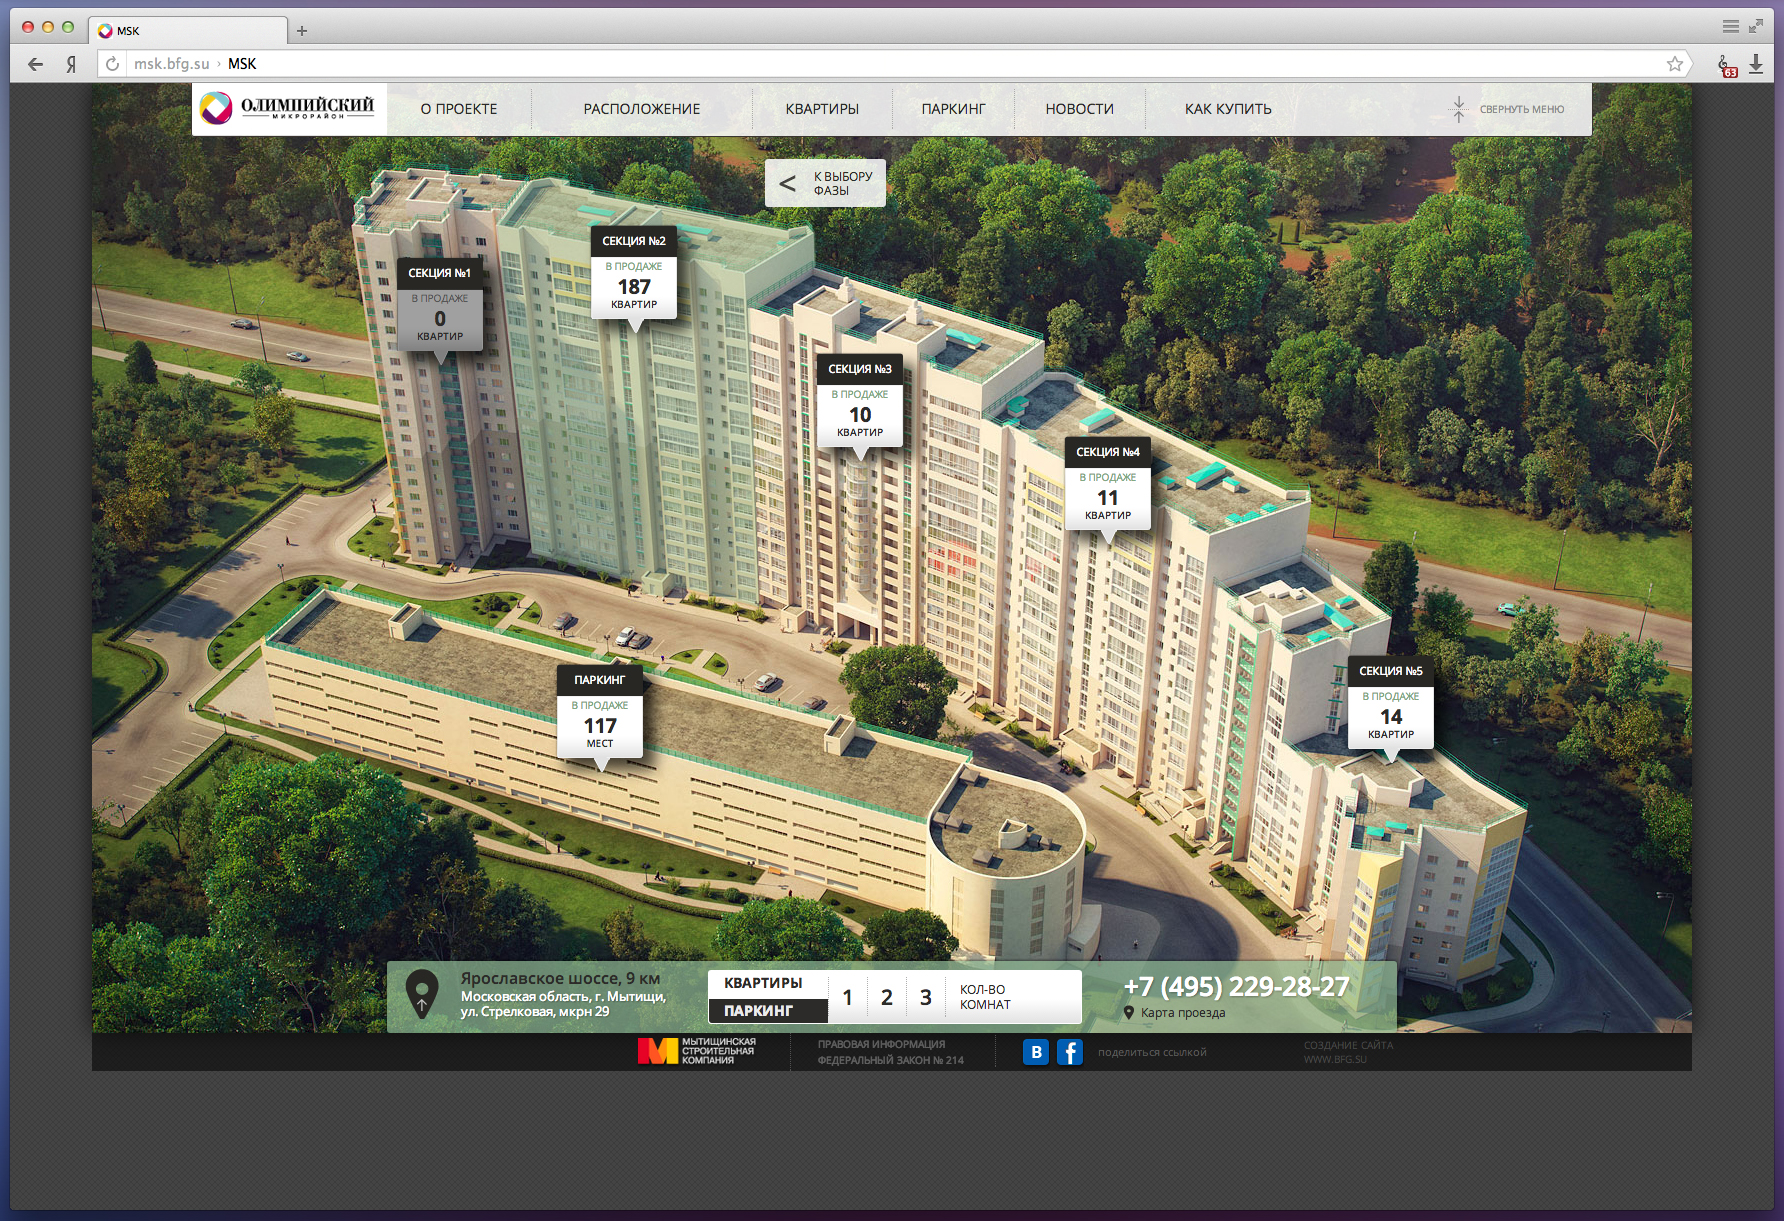Viewport: 1784px width, 1221px height.
Task: Select the СЕКЦИЯ №1 marker
Action: point(440,305)
